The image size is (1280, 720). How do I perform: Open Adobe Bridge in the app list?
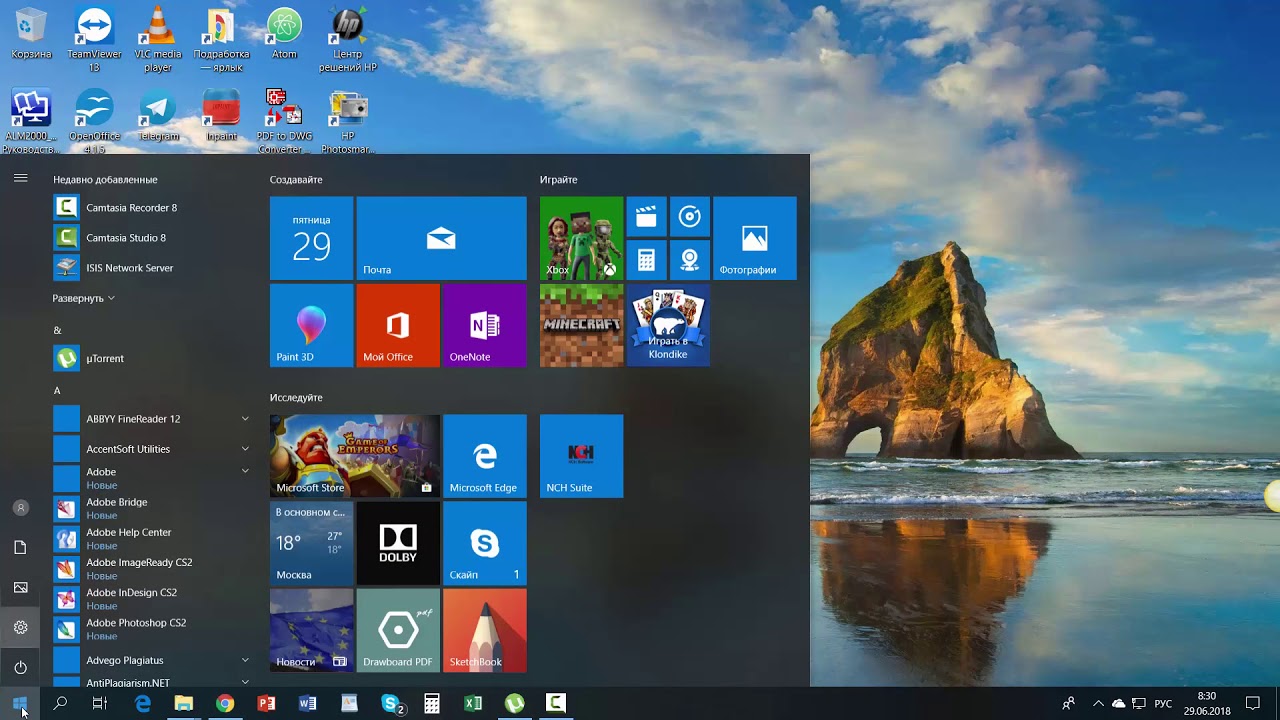(152, 508)
